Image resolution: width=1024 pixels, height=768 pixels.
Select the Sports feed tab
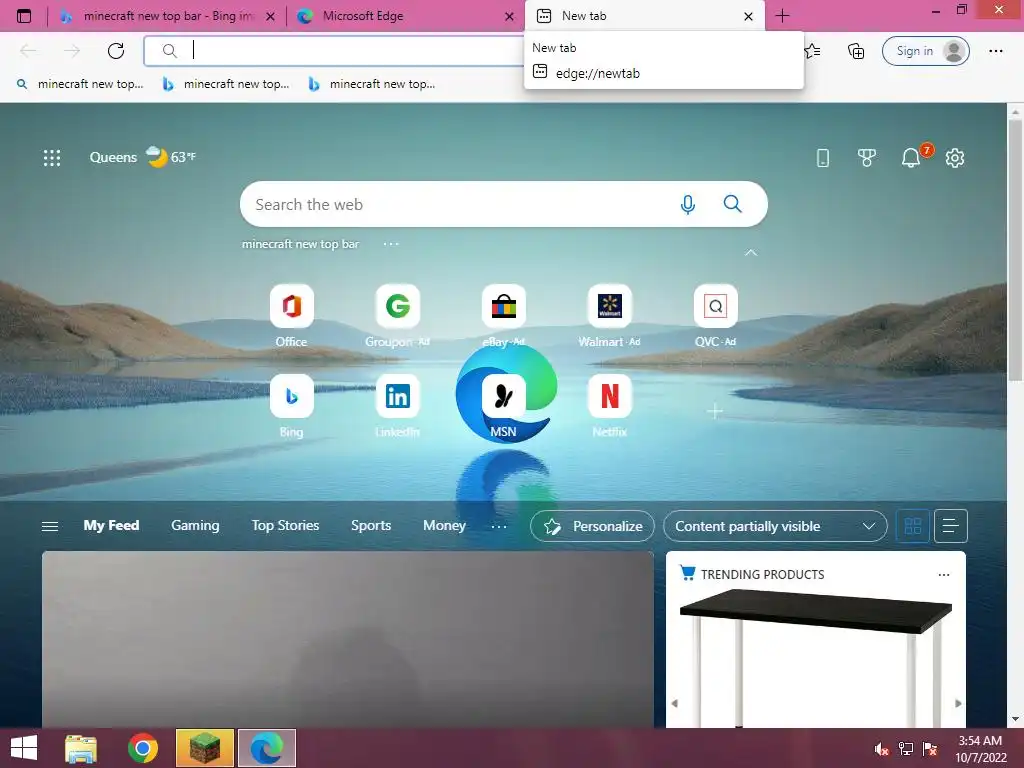371,526
